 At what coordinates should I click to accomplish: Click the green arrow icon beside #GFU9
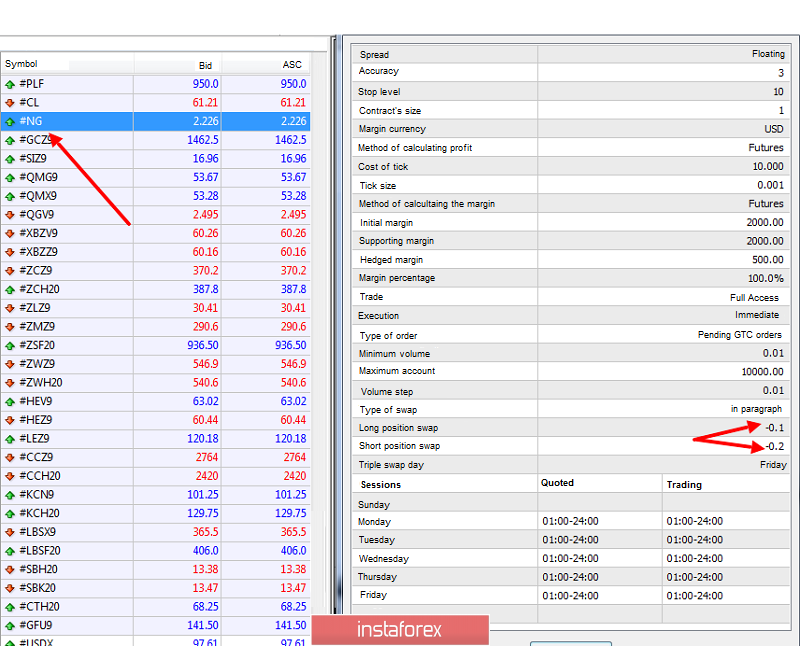pyautogui.click(x=10, y=626)
